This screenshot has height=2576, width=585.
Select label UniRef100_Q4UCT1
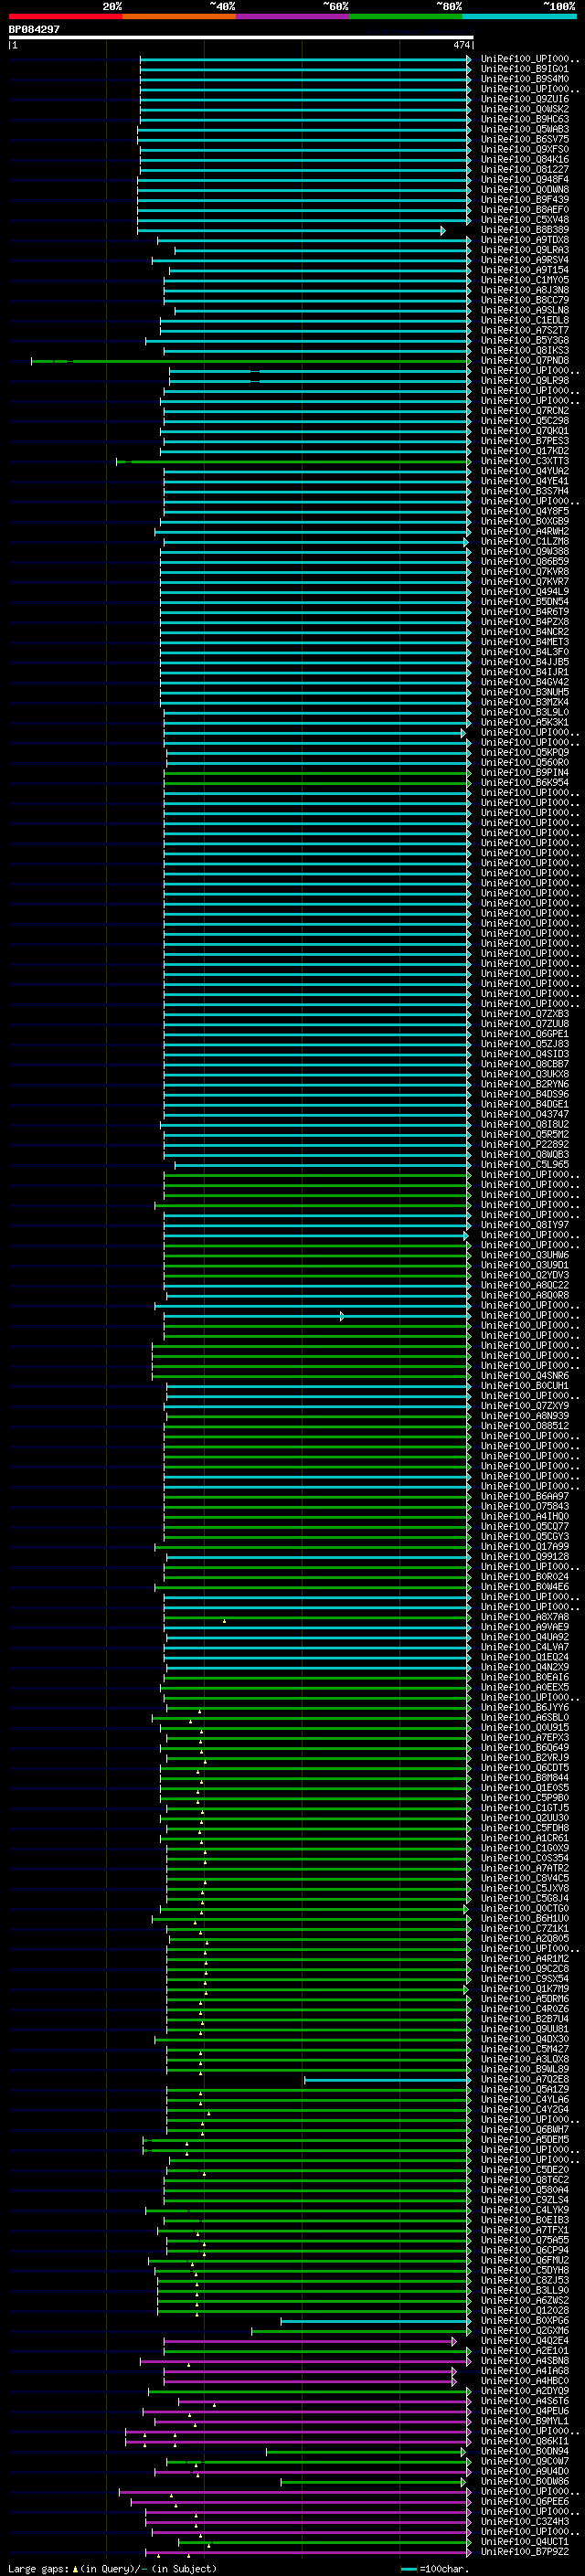(524, 2541)
